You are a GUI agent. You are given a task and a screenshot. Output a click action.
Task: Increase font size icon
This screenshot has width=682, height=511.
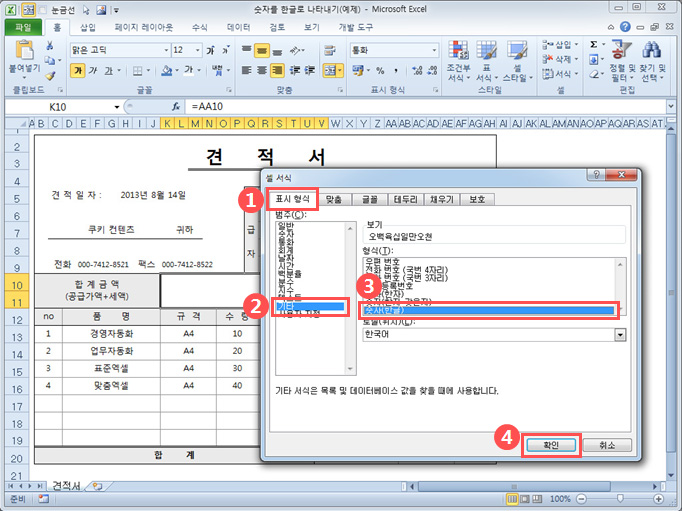(211, 50)
